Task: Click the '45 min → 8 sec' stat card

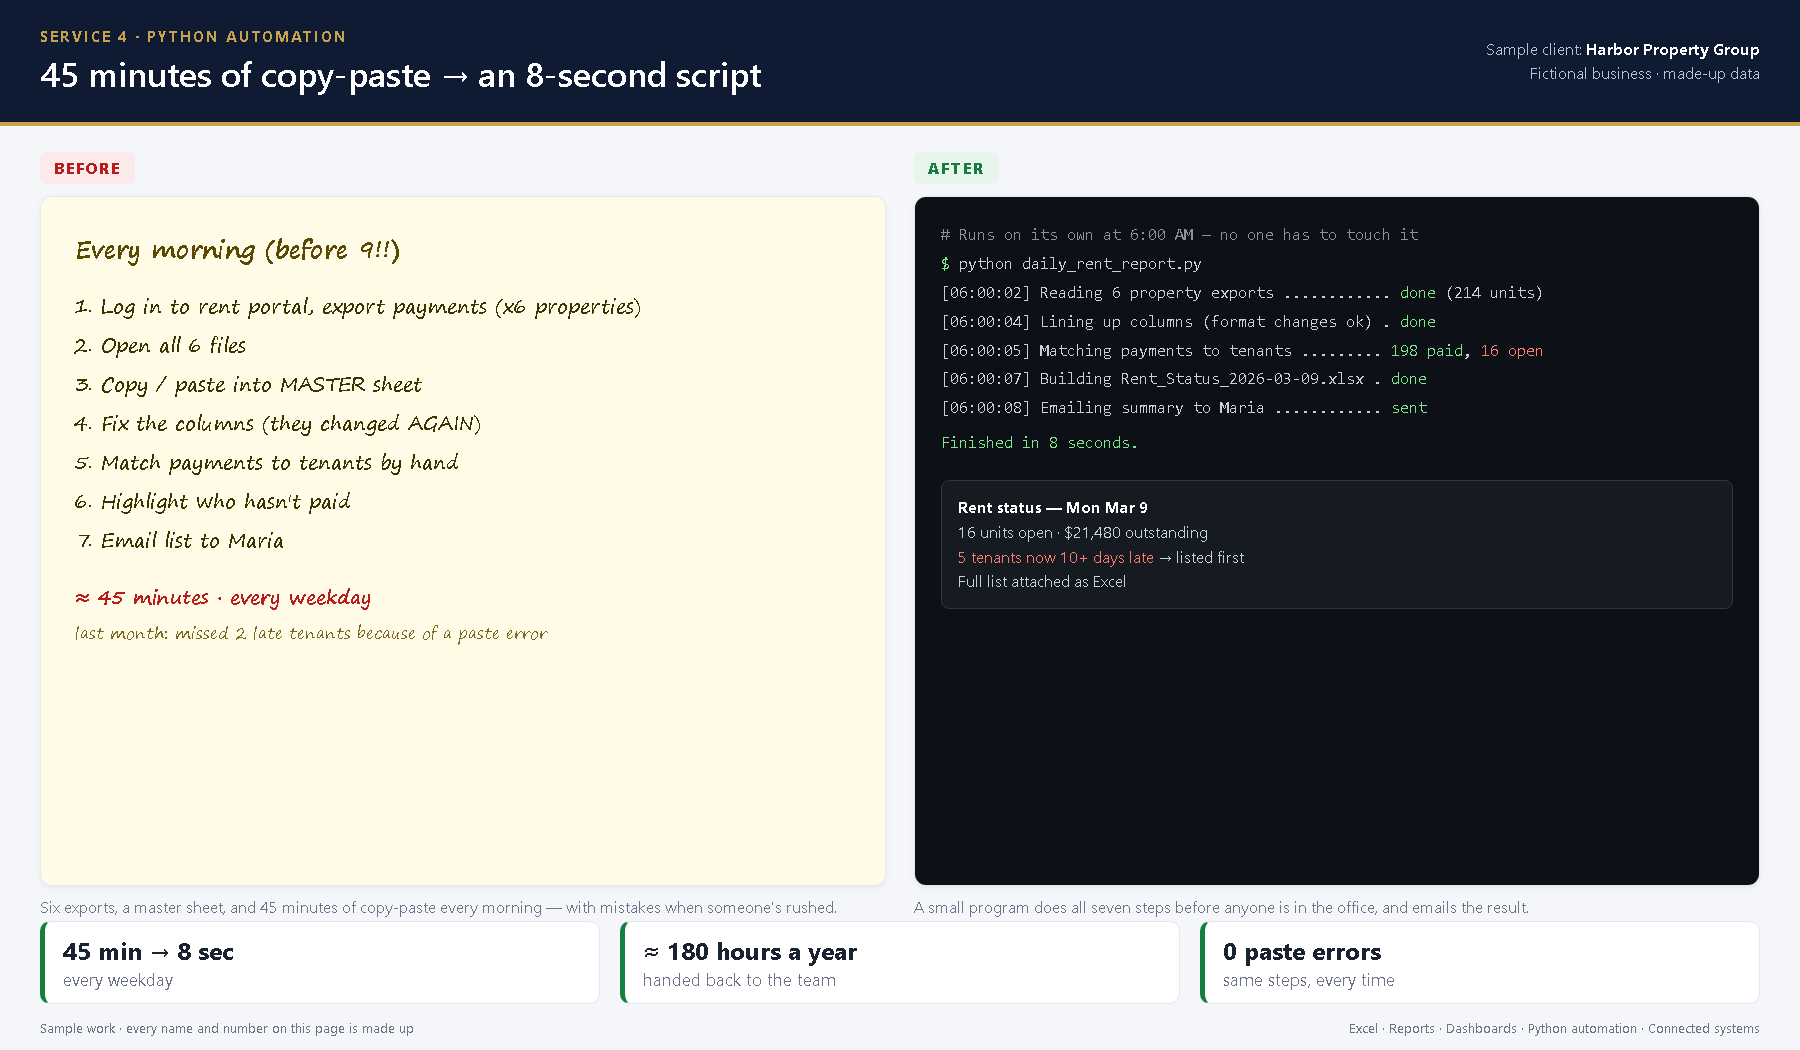Action: 320,963
